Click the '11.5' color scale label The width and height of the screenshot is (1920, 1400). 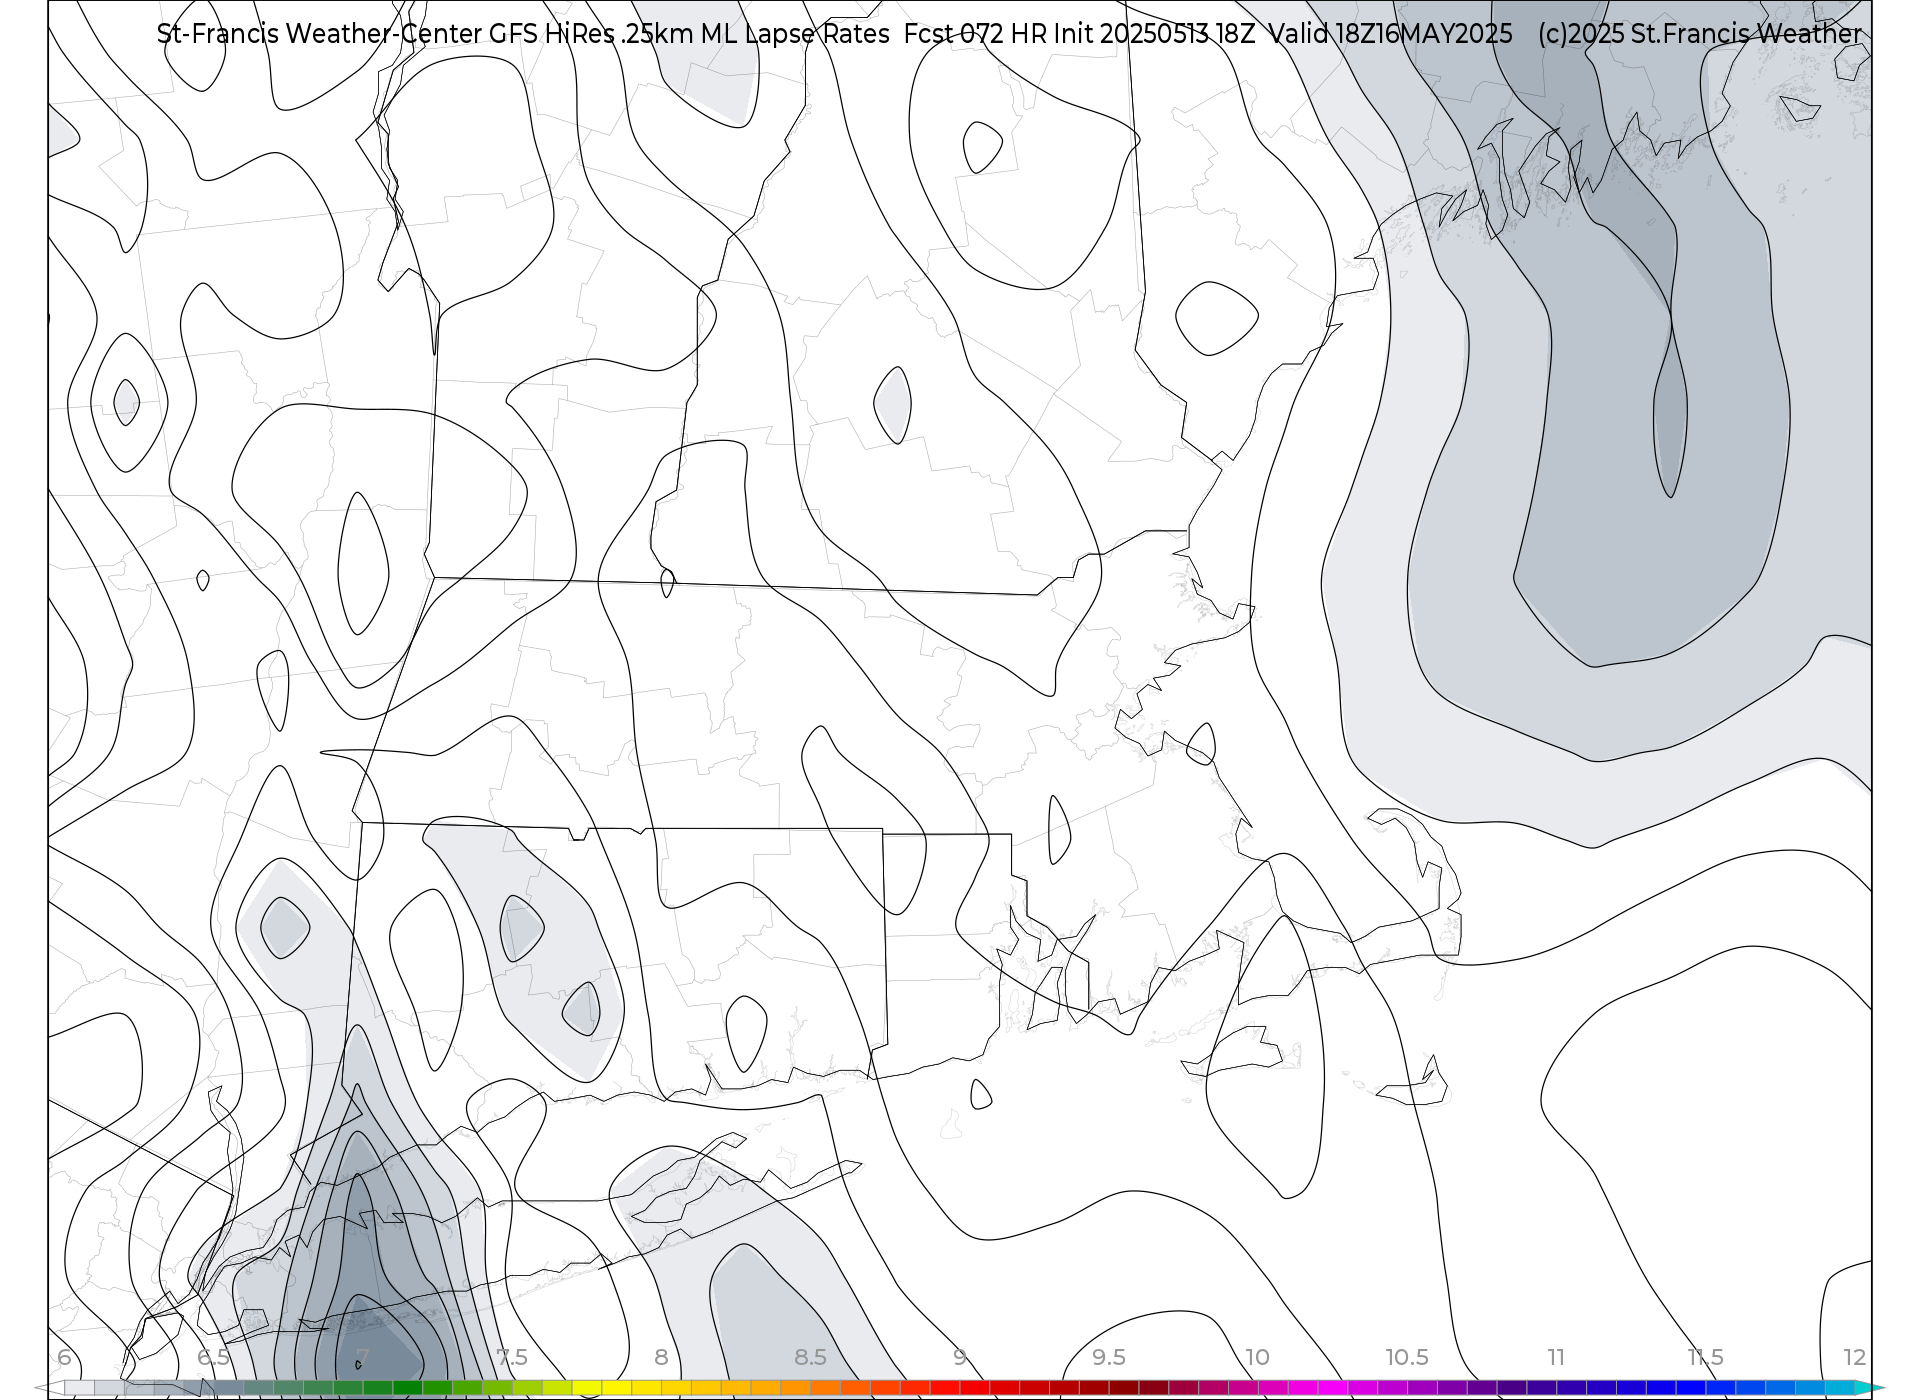[1705, 1357]
